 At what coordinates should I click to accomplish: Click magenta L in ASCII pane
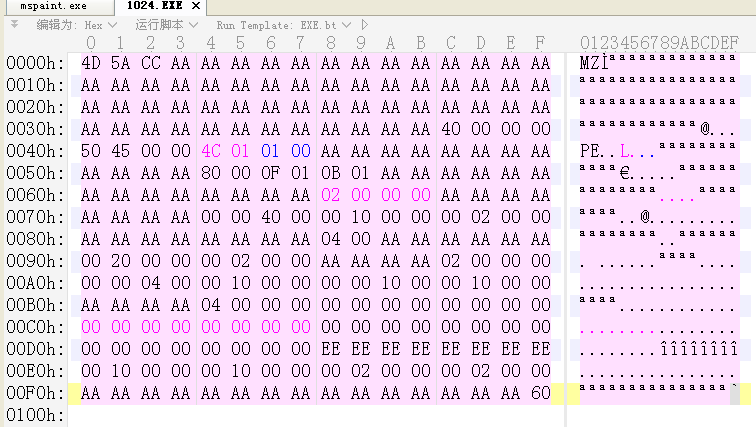pos(625,151)
